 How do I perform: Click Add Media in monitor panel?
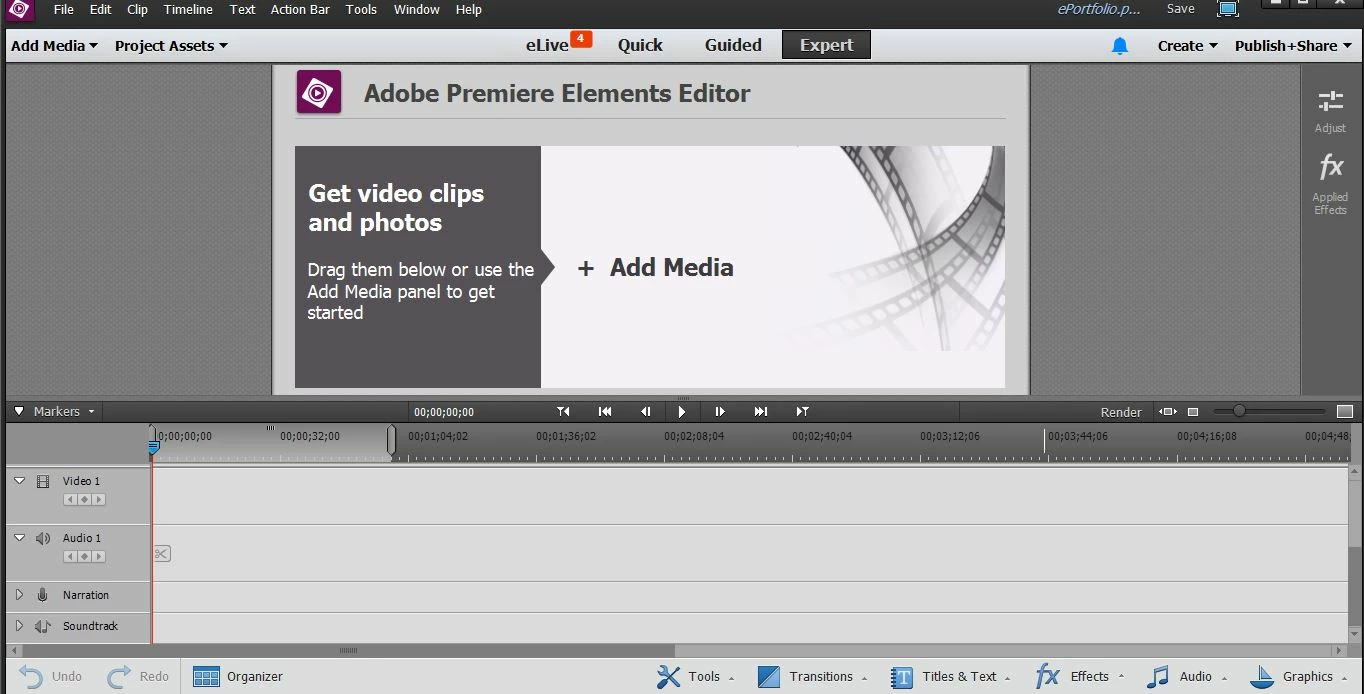click(x=656, y=268)
